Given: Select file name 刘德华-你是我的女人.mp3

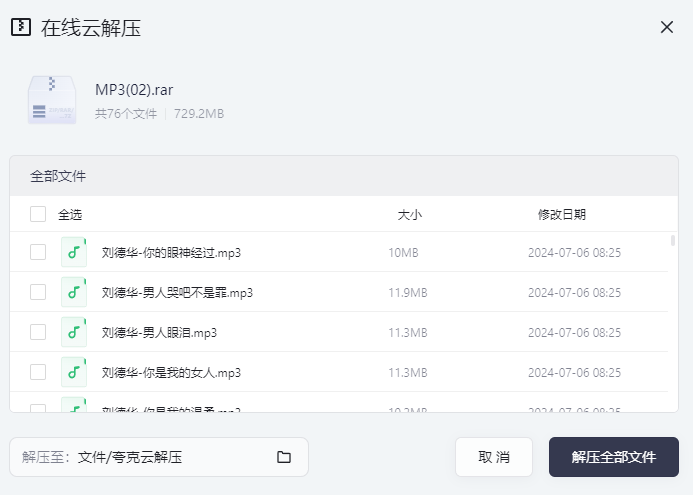Looking at the screenshot, I should (171, 373).
